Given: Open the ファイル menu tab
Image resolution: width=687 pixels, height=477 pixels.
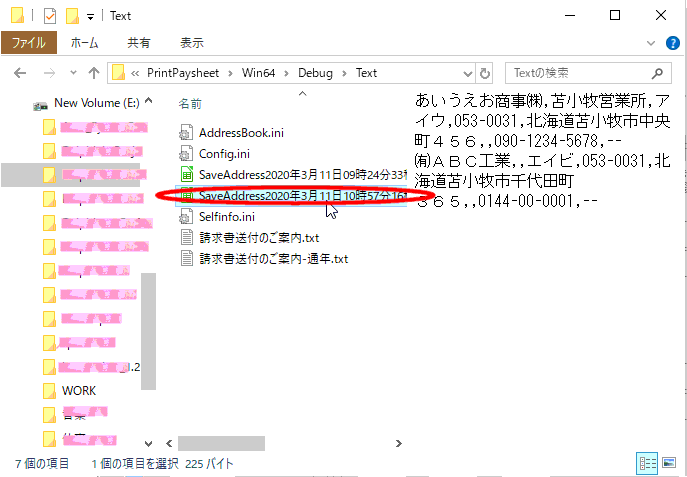Looking at the screenshot, I should [29, 44].
